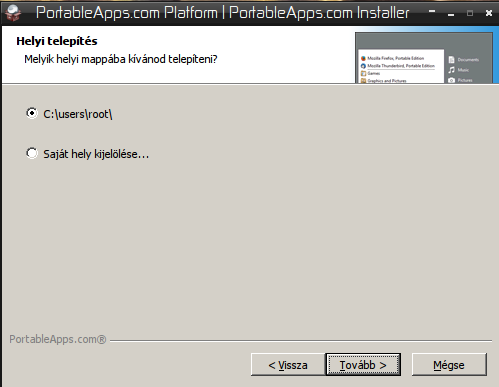The image size is (499, 387).
Task: Click the PortableApps platform preview image
Action: tap(424, 57)
